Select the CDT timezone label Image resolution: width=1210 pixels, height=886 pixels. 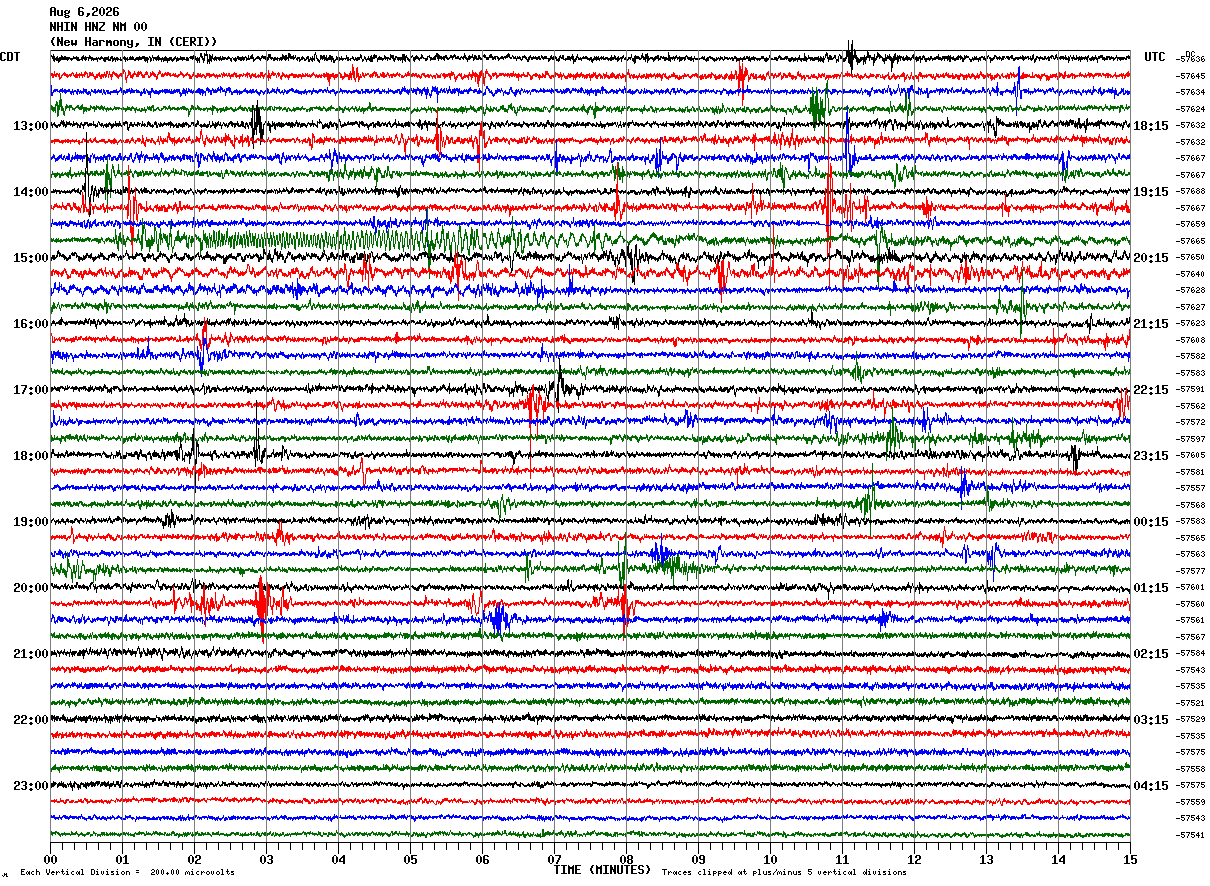[10, 57]
